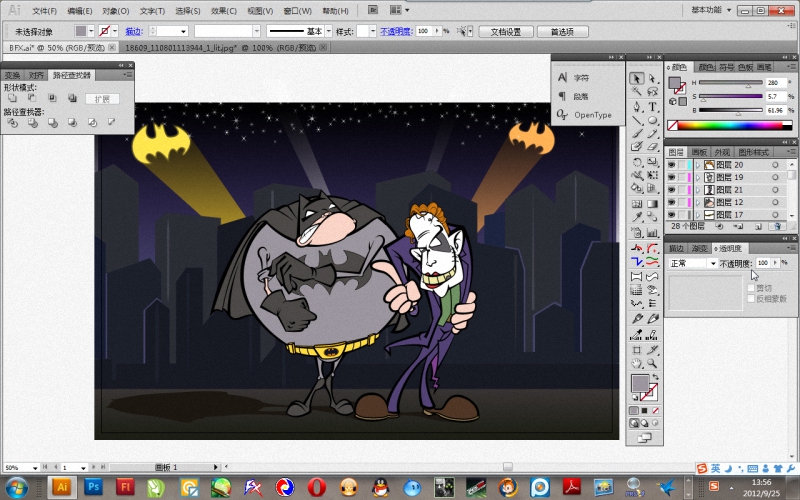Toggle the 反相蒙版 checkbox

point(751,298)
